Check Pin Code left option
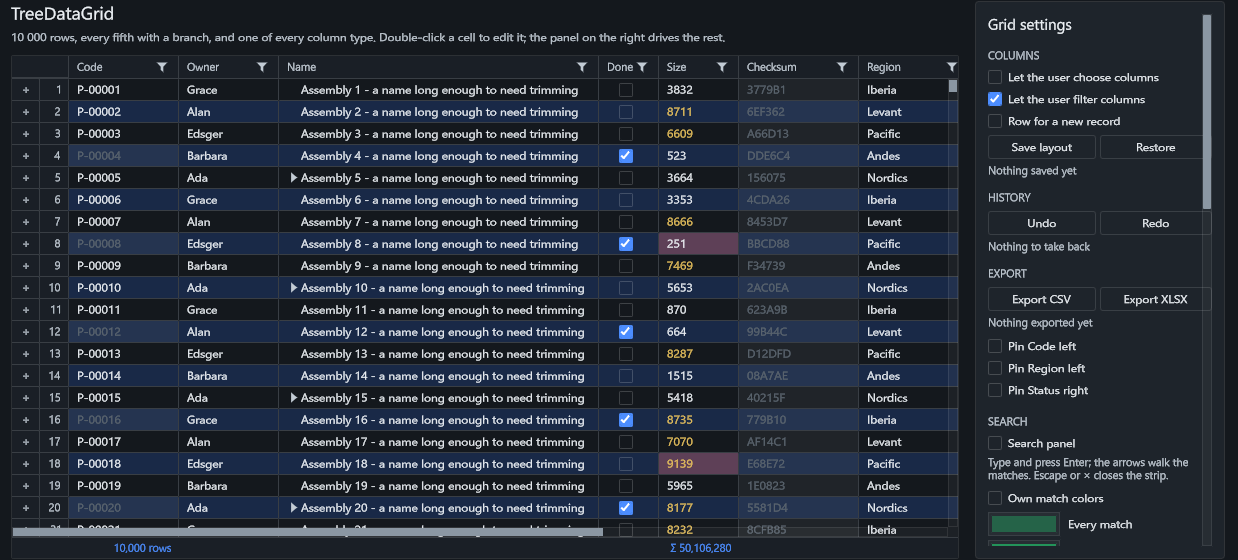 click(995, 346)
